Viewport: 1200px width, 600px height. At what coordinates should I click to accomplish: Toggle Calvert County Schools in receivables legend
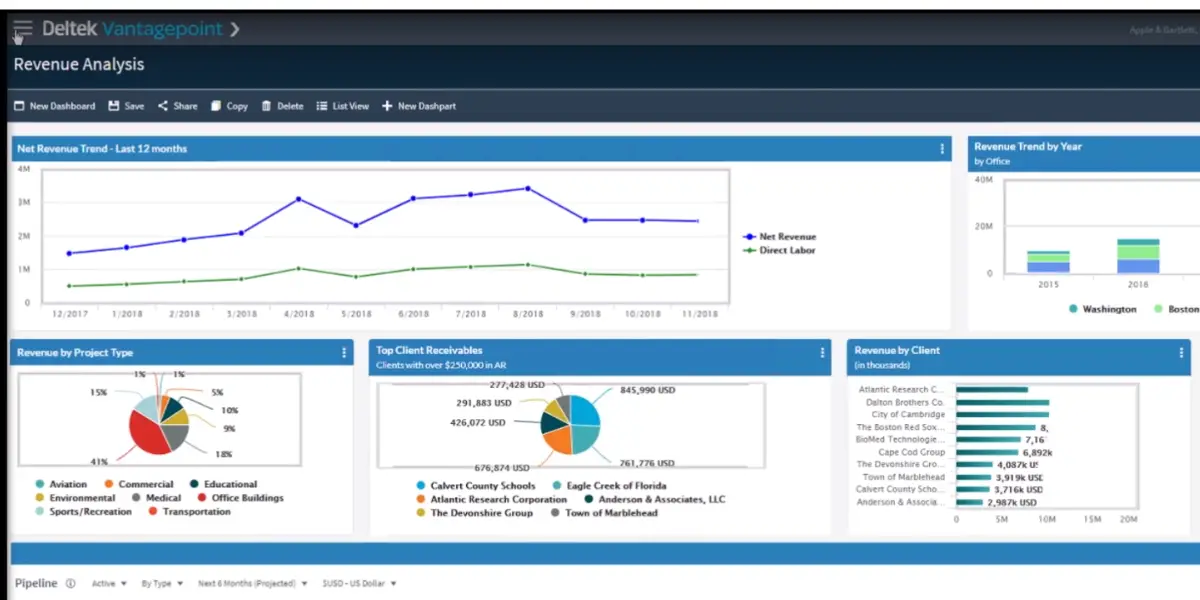coord(476,486)
